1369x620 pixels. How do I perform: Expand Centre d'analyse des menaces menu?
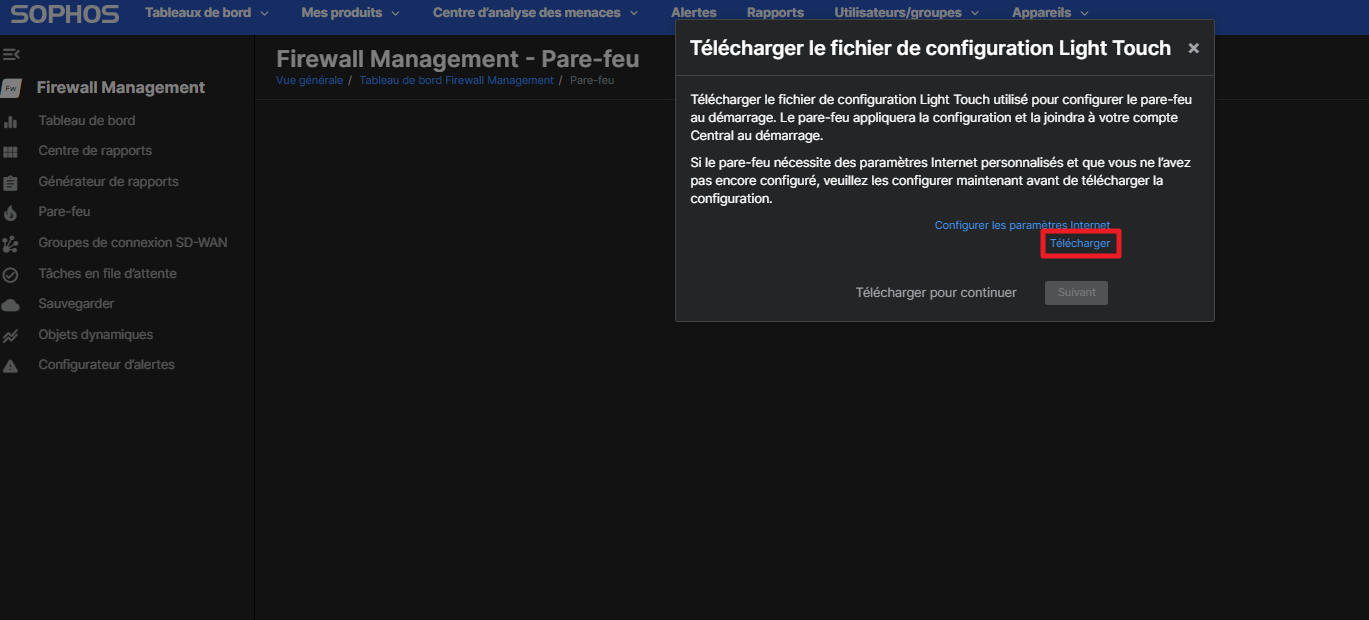click(x=535, y=13)
